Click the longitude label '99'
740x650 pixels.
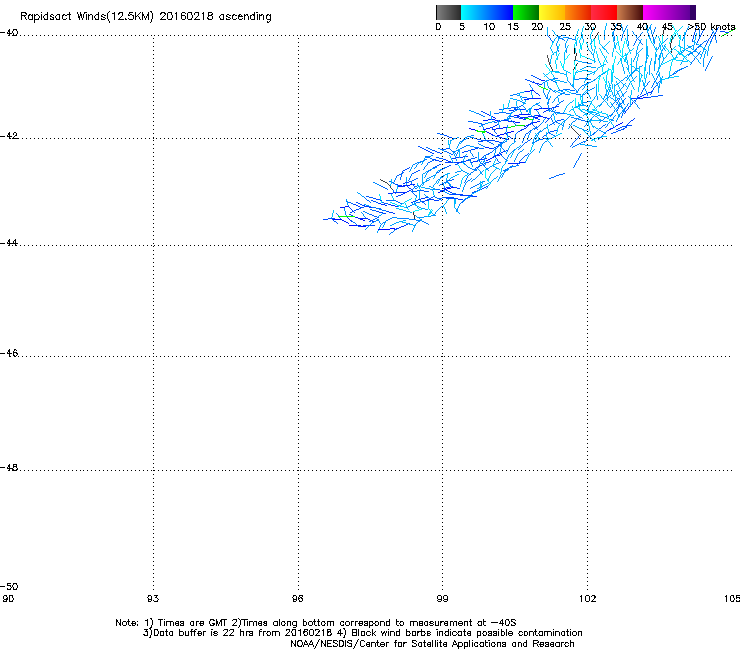coord(442,599)
